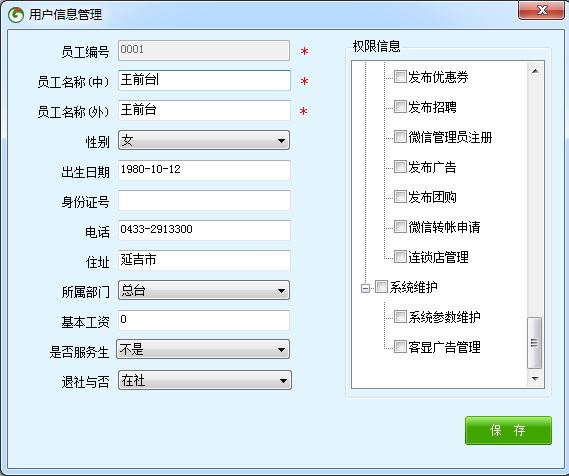Click the scroll down arrow in permission list
Screen dimensions: 569x476
tap(535, 379)
